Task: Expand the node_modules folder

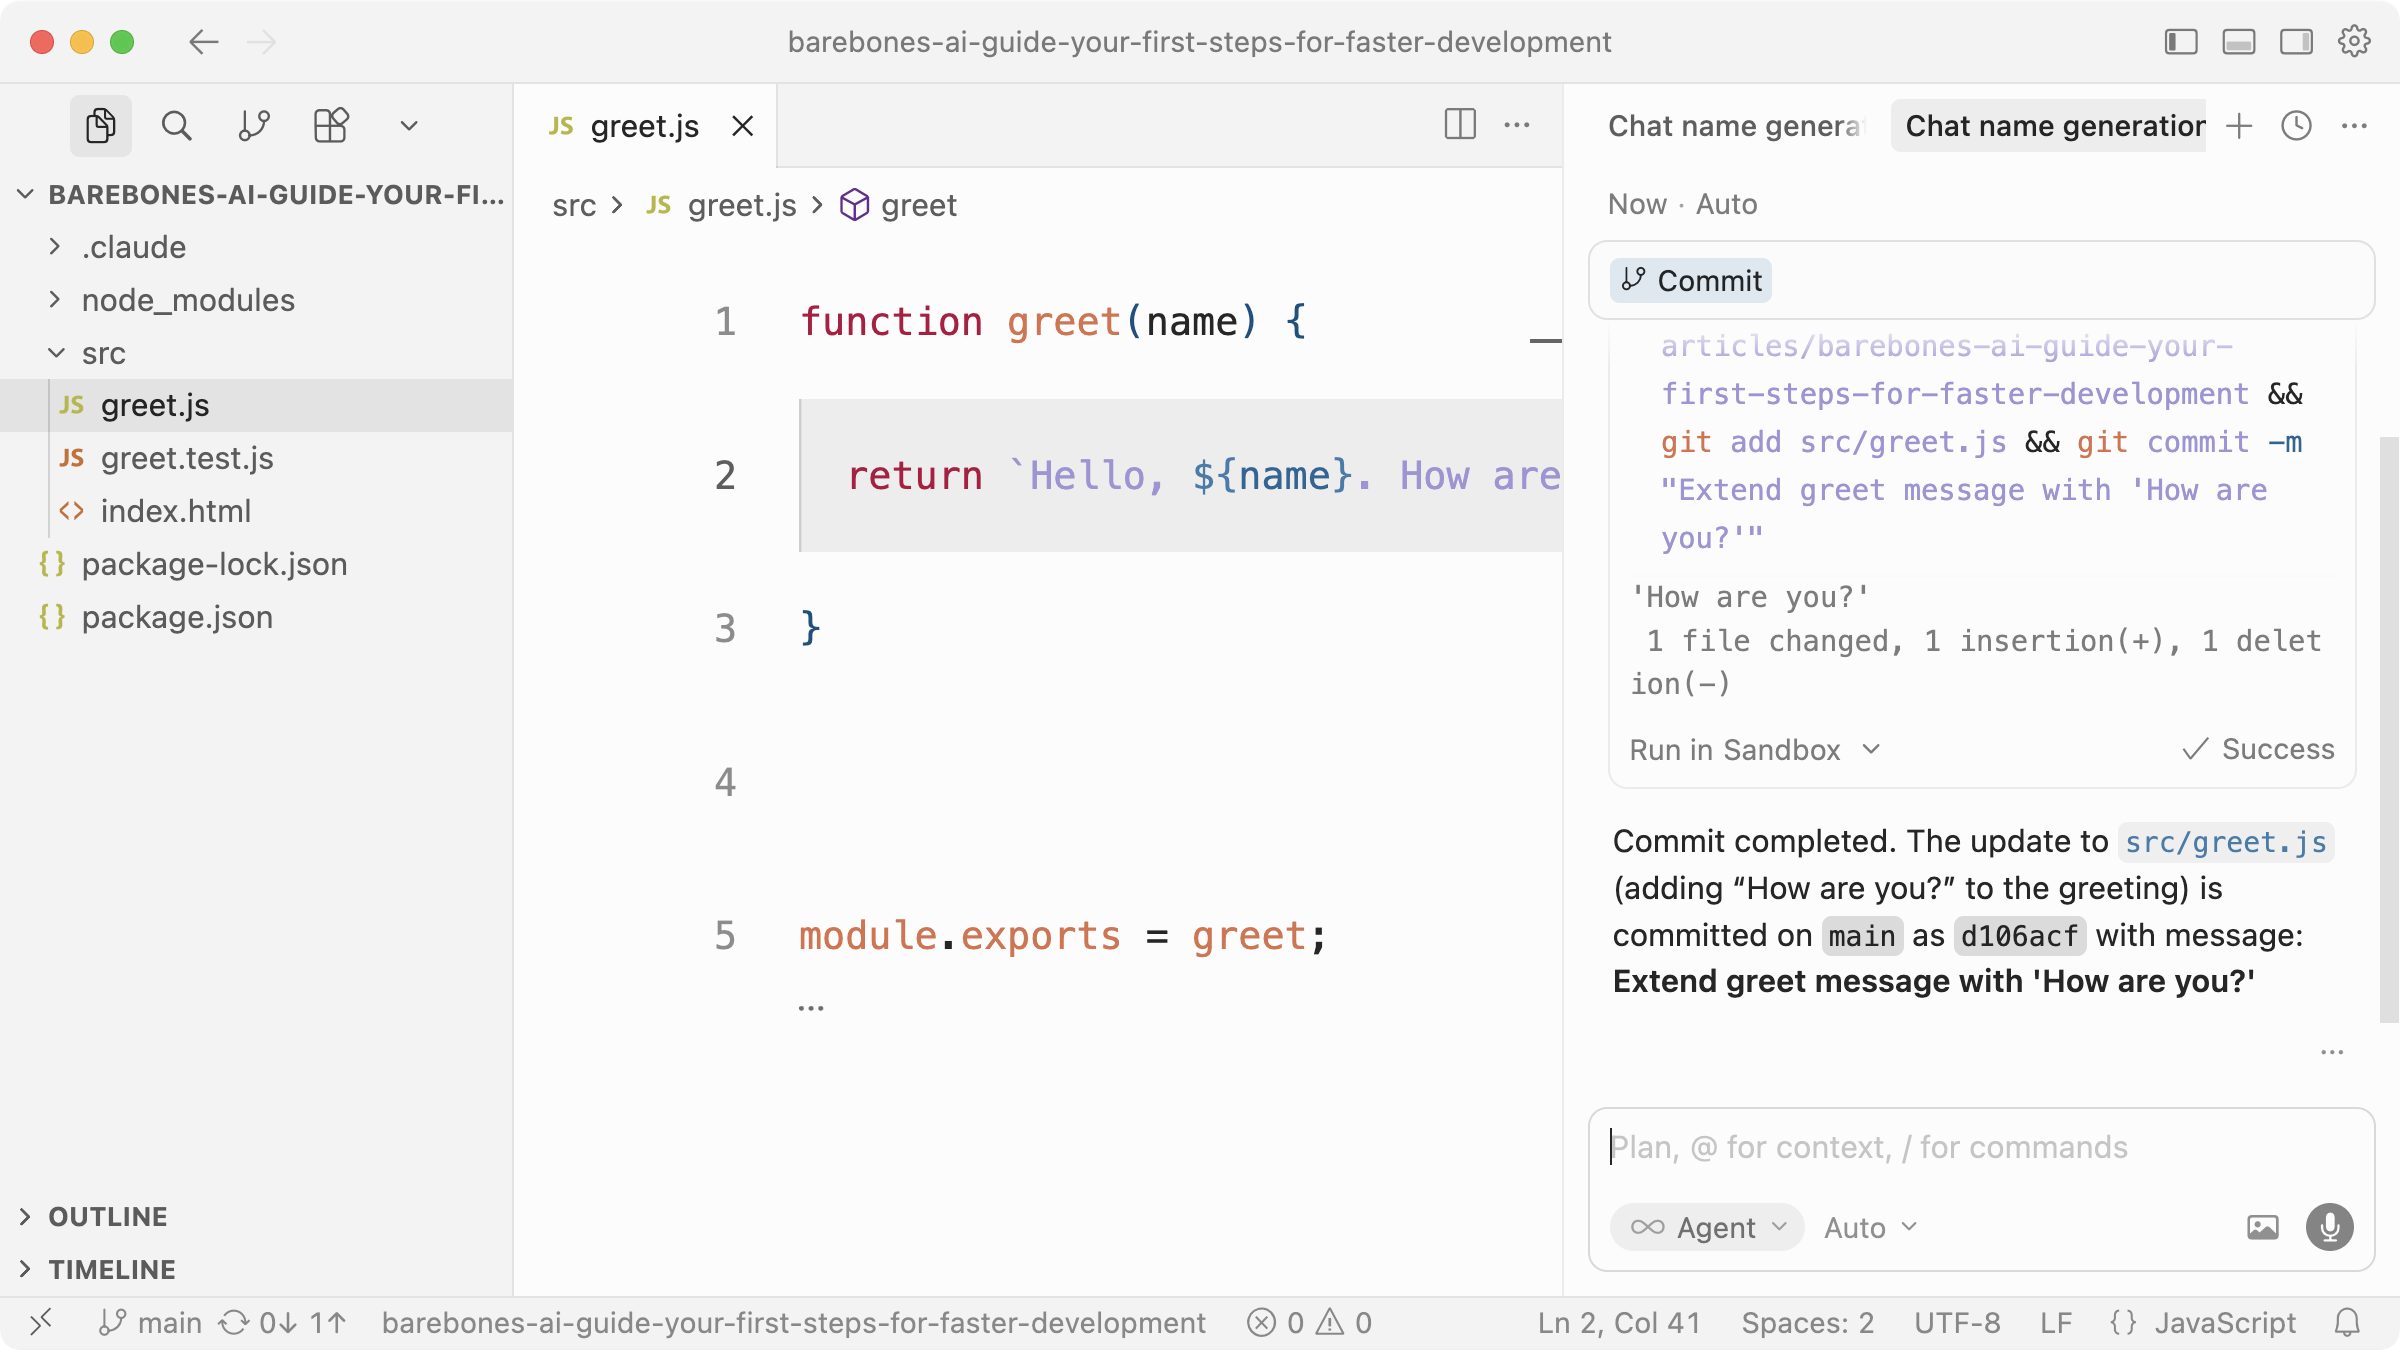Action: pyautogui.click(x=188, y=300)
